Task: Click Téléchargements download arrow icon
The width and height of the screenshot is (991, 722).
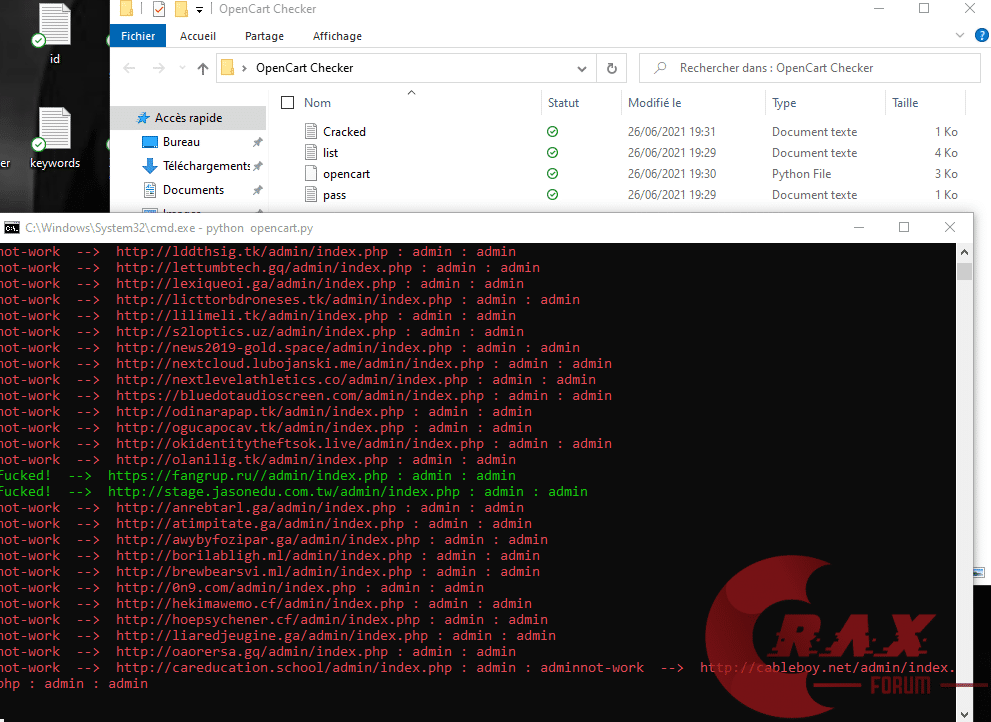Action: 150,166
